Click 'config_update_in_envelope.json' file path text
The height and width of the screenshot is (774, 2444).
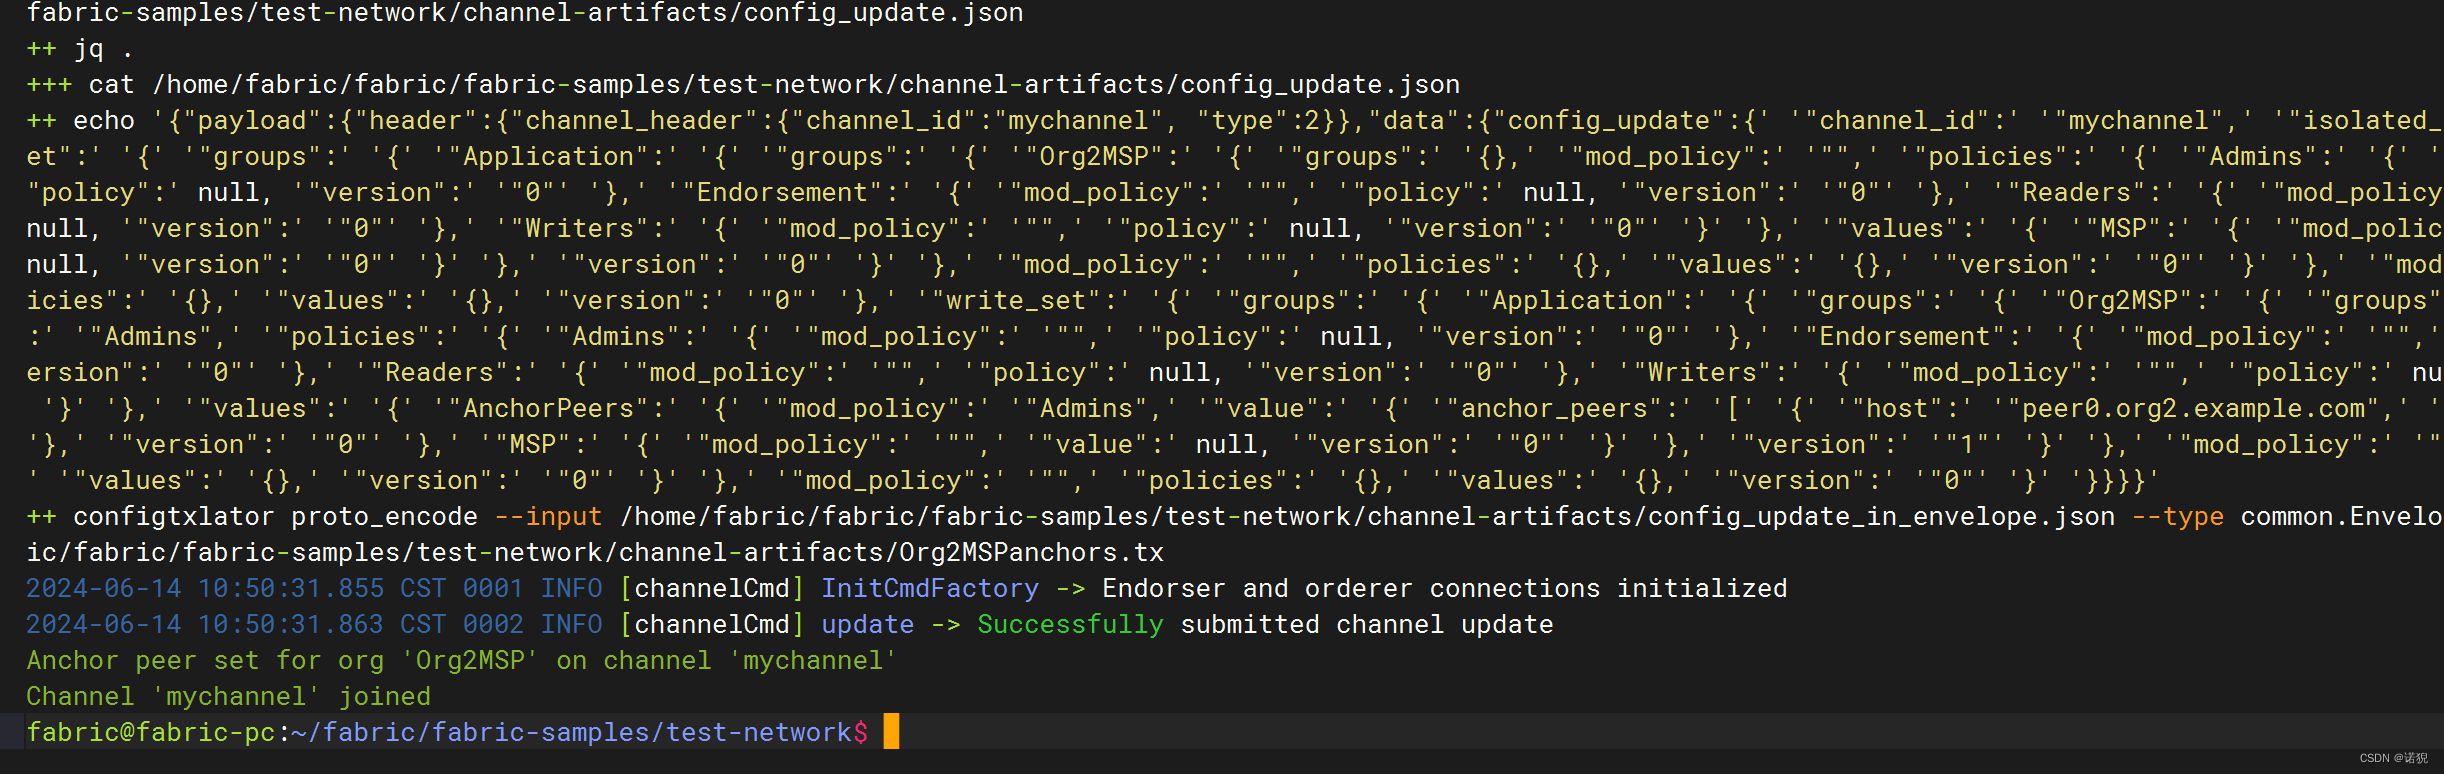click(x=1881, y=516)
